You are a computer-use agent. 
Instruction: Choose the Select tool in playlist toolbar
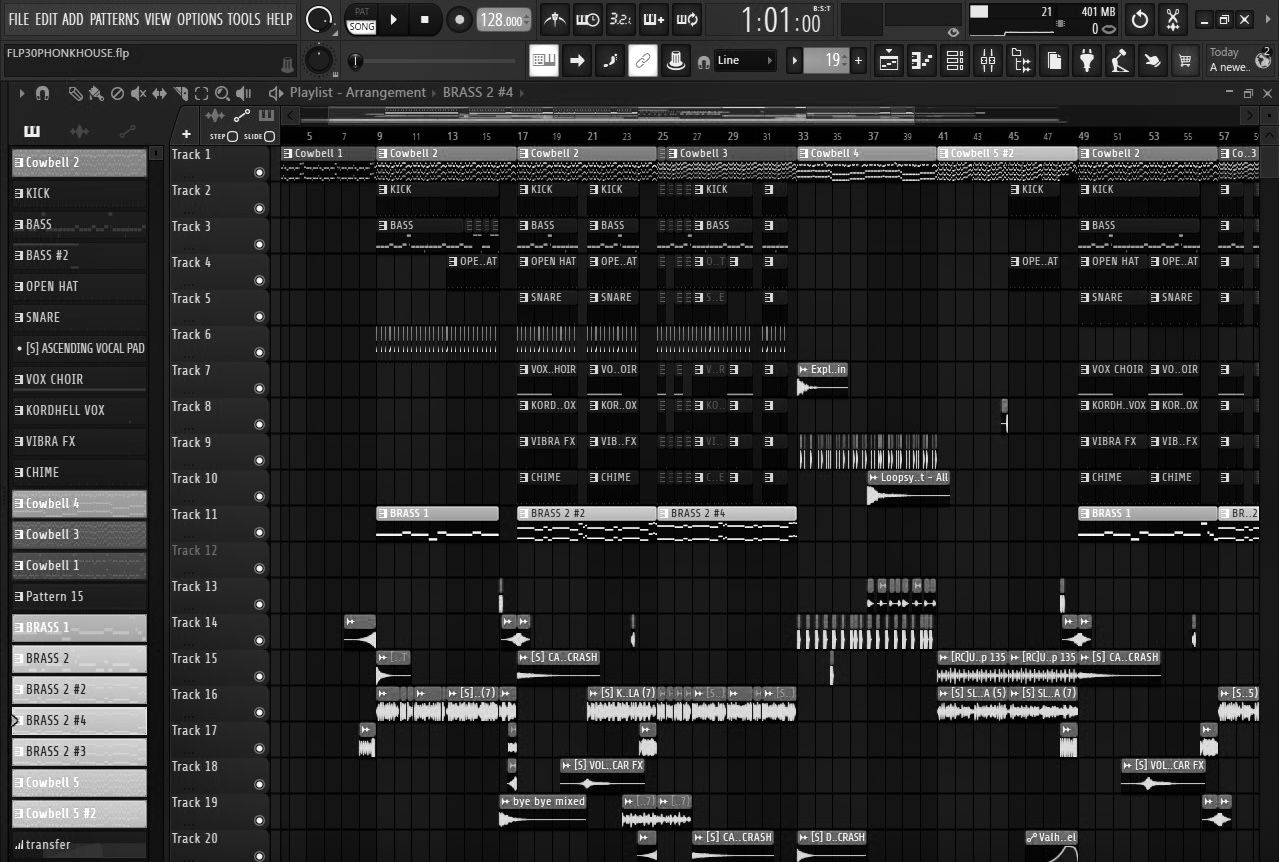point(202,93)
